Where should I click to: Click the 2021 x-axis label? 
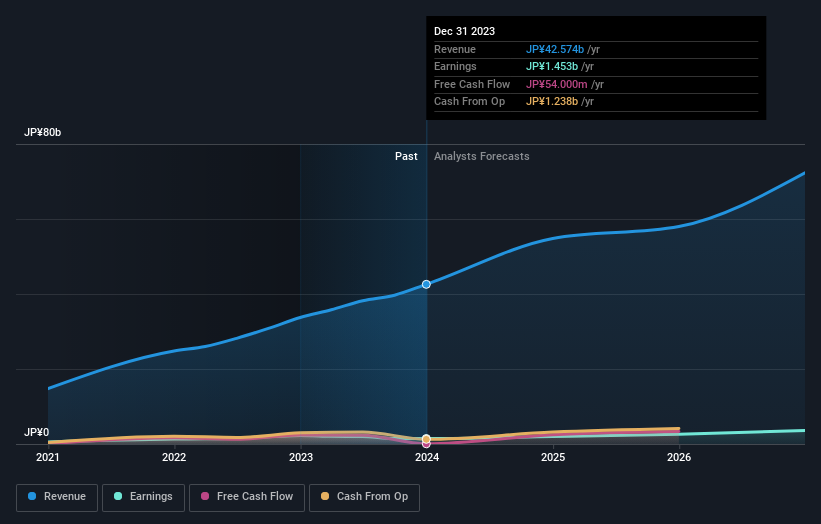(48, 457)
